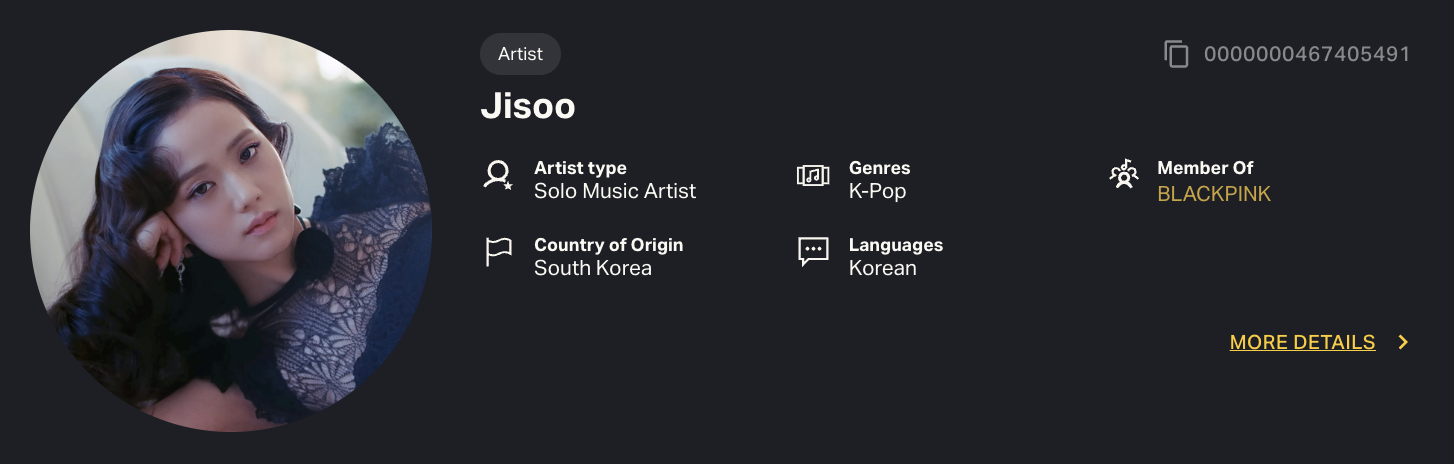
Task: Select the Korean language value
Action: point(883,268)
